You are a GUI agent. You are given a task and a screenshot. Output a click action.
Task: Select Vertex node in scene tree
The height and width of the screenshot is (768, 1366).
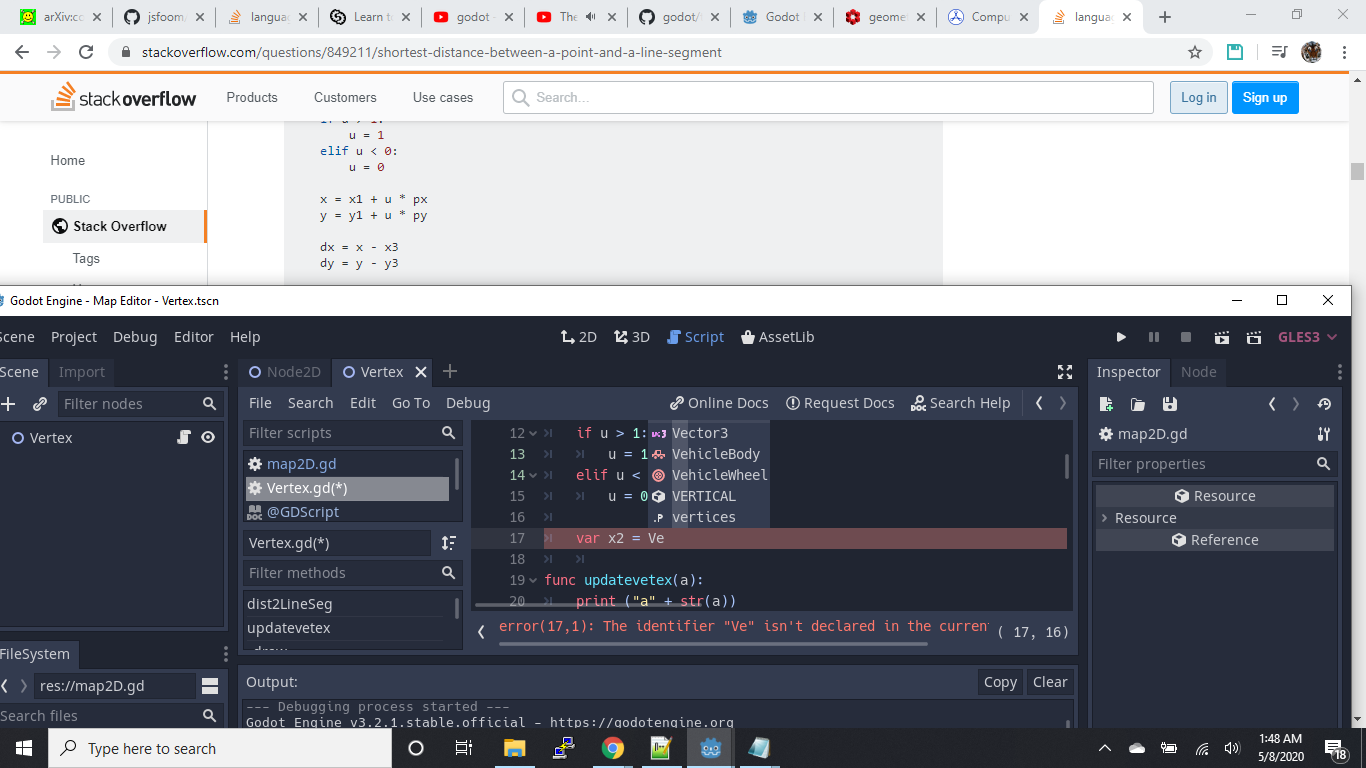click(x=51, y=438)
